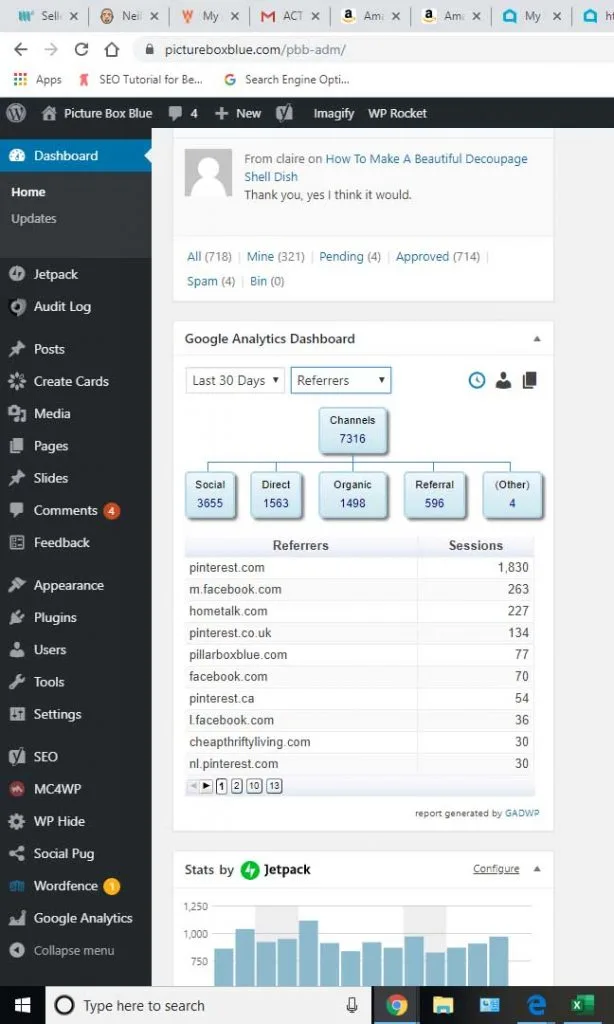Click the Plugins plug icon in sidebar
Image resolution: width=614 pixels, height=1024 pixels.
click(16, 617)
